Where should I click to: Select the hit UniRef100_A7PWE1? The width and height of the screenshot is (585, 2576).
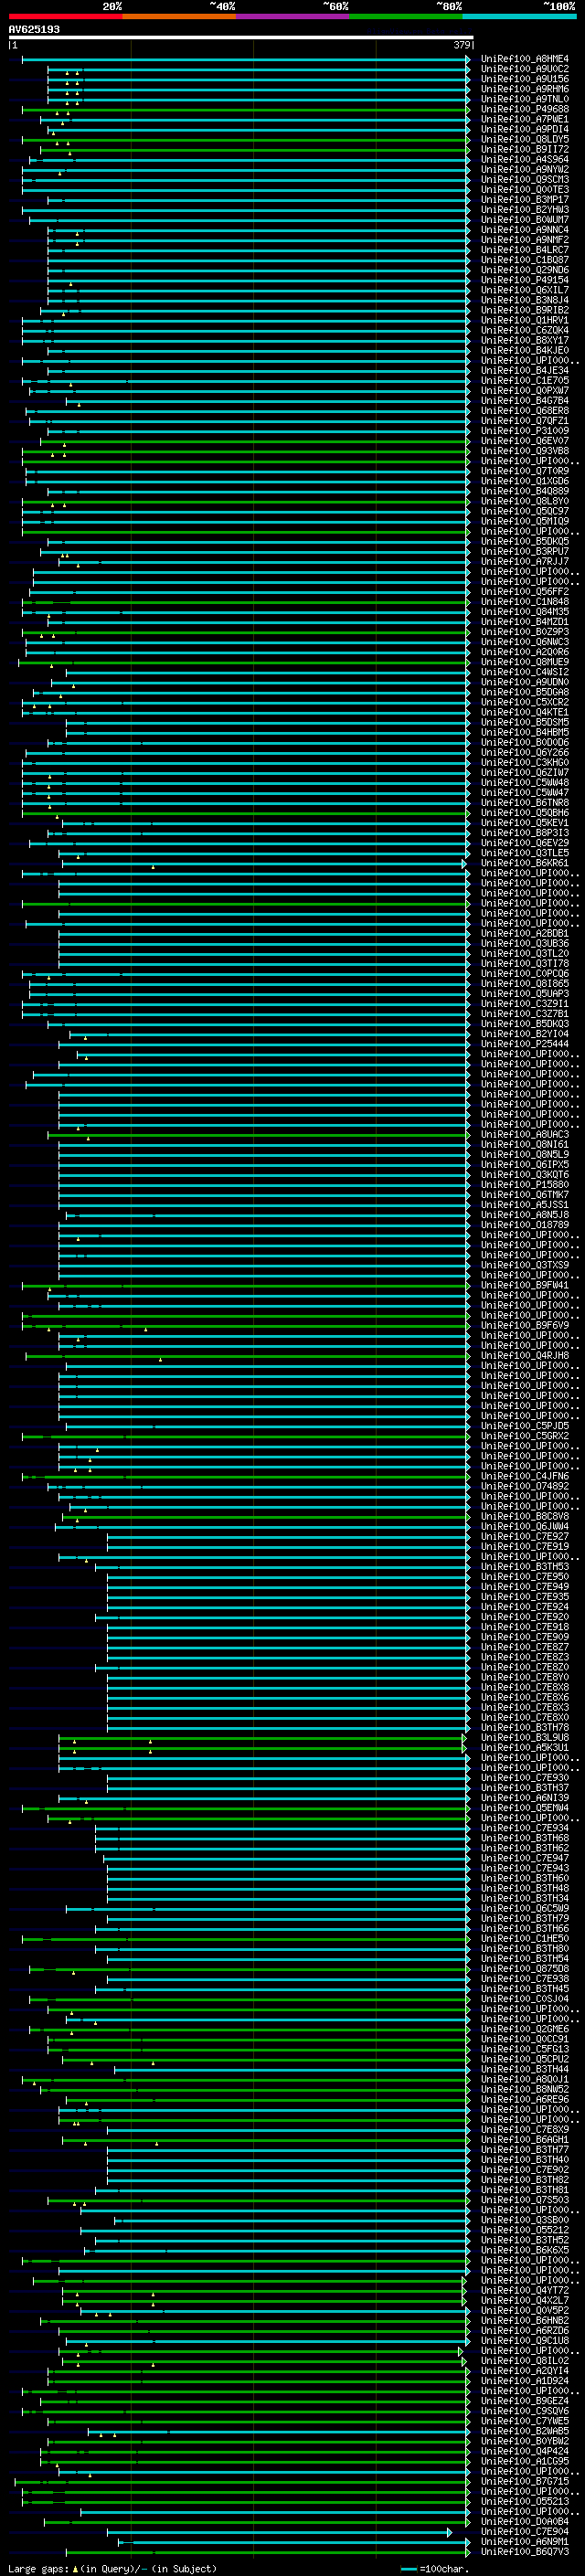(x=524, y=119)
